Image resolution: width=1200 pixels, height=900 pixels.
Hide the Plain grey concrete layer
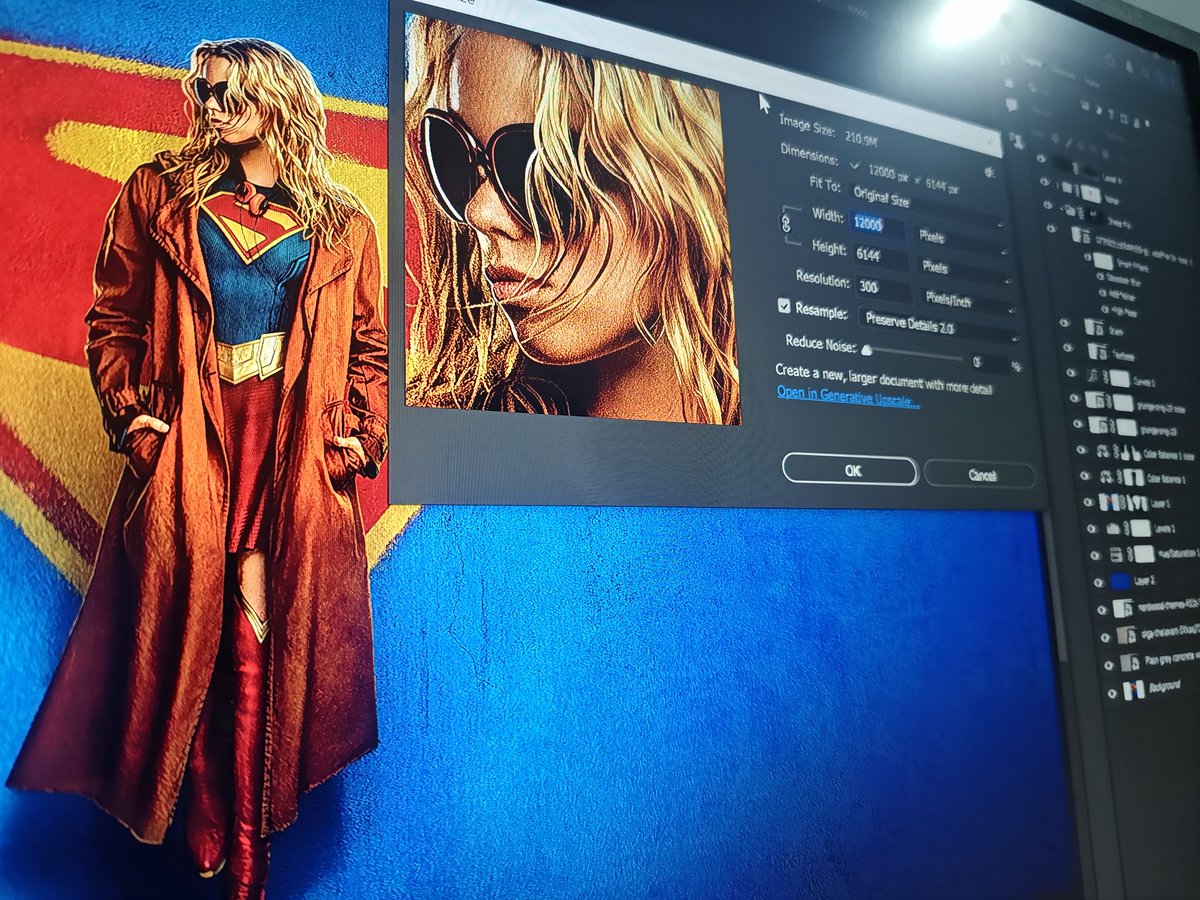point(1109,665)
